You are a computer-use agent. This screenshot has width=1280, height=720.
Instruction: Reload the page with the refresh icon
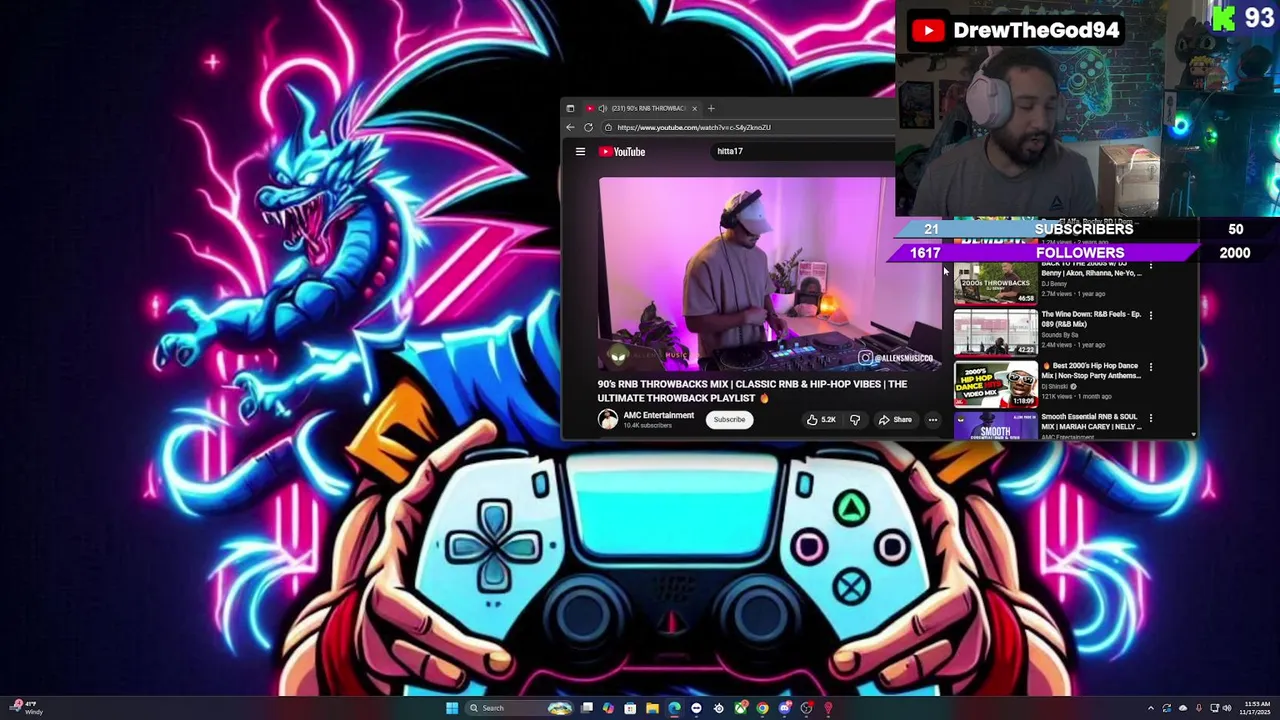point(588,128)
